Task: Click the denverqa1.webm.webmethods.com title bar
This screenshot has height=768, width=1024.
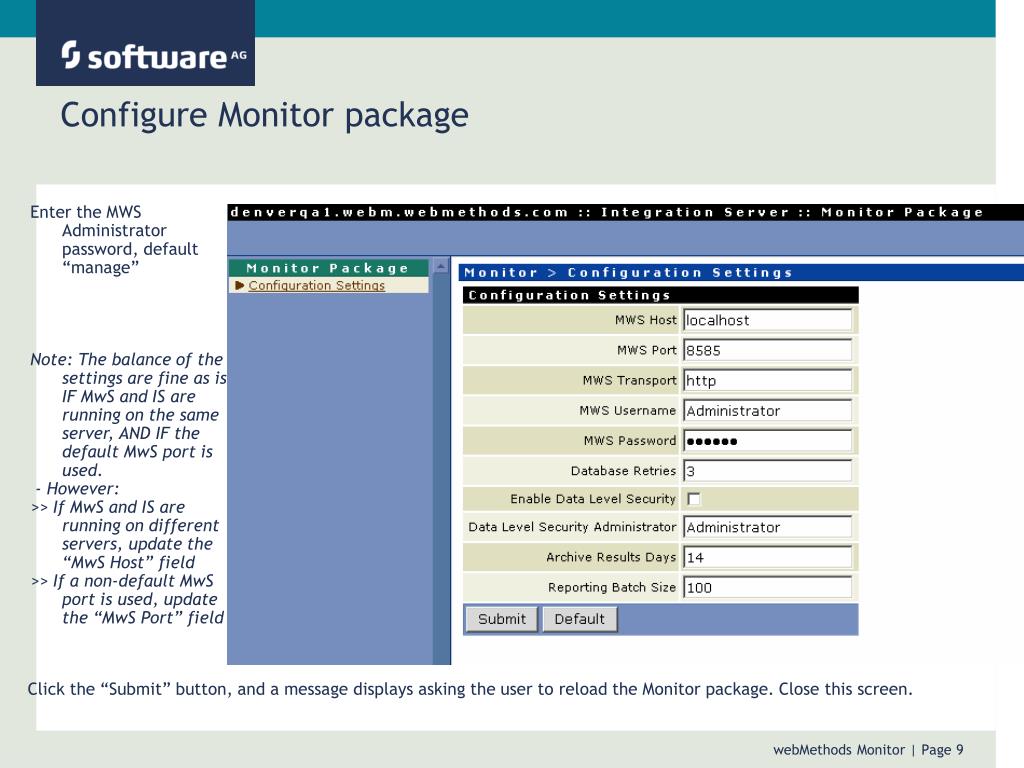Action: pos(626,212)
